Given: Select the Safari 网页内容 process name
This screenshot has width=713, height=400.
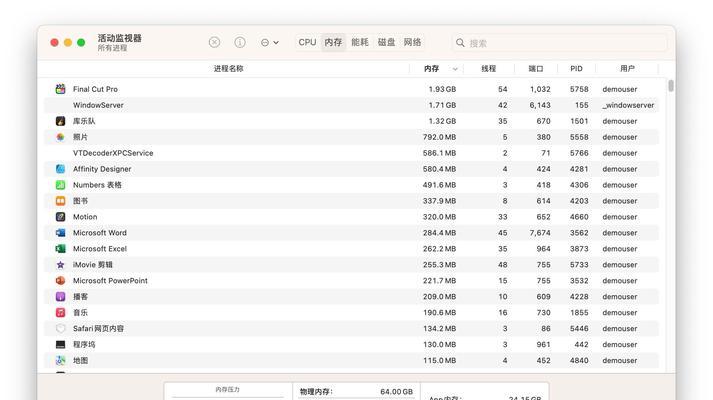Looking at the screenshot, I should click(x=98, y=328).
